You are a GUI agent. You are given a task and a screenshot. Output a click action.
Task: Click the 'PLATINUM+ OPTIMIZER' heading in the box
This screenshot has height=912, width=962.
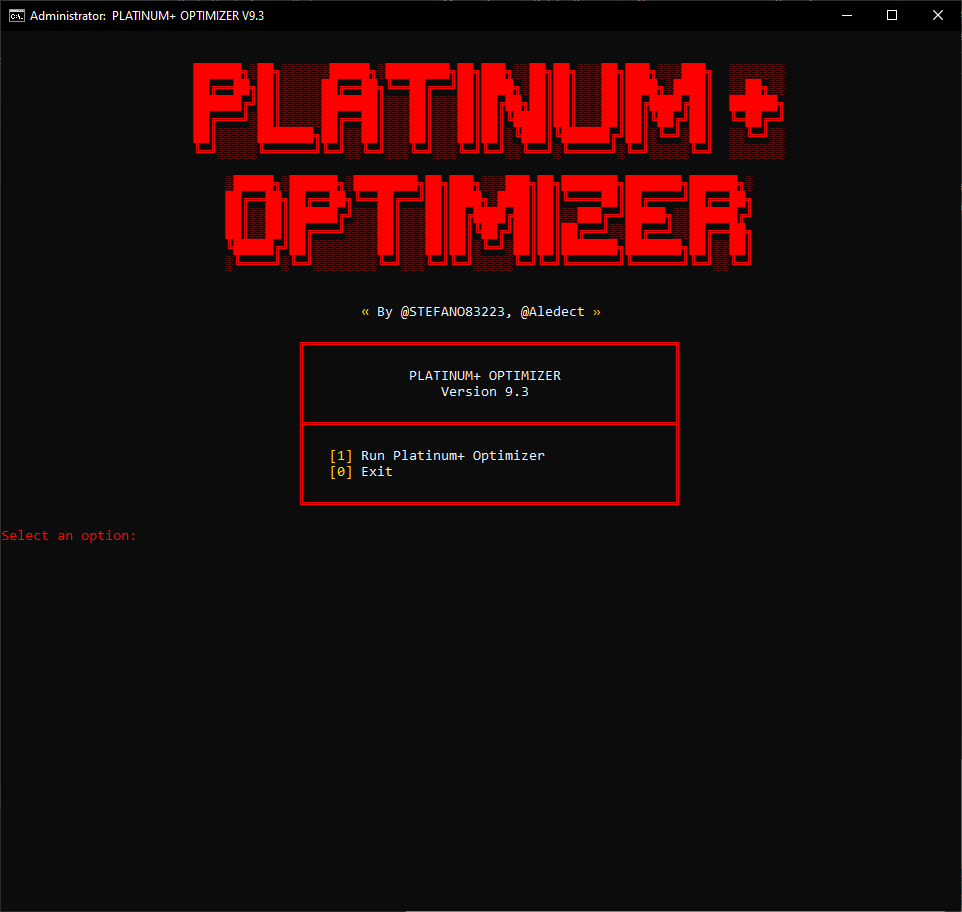(x=485, y=375)
